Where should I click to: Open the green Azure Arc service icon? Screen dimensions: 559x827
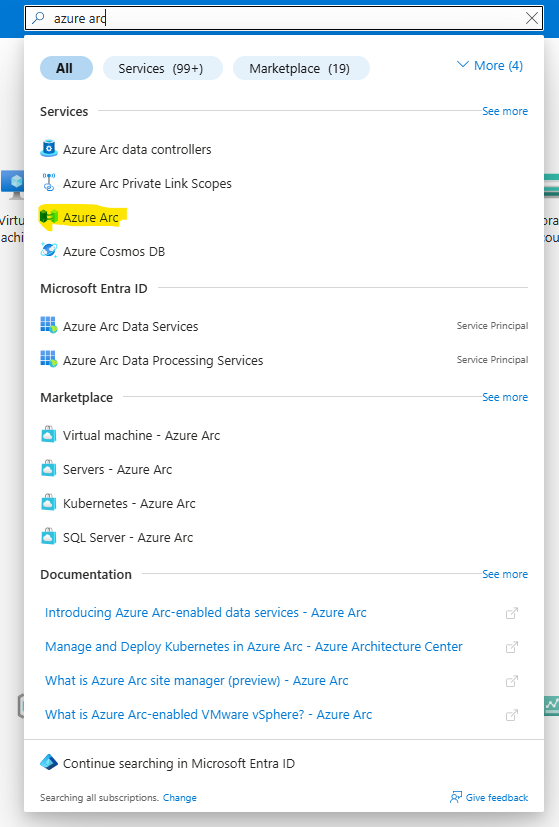point(49,217)
